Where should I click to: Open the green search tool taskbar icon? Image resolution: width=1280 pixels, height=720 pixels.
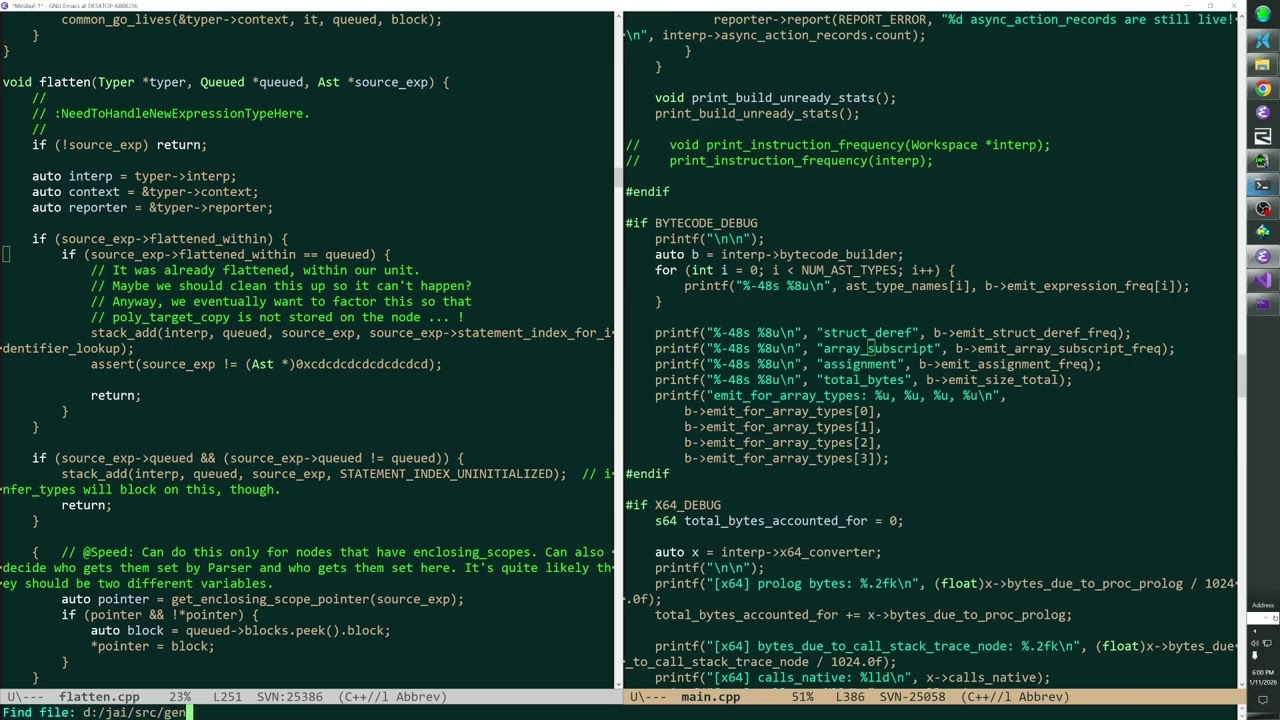coord(1262,161)
